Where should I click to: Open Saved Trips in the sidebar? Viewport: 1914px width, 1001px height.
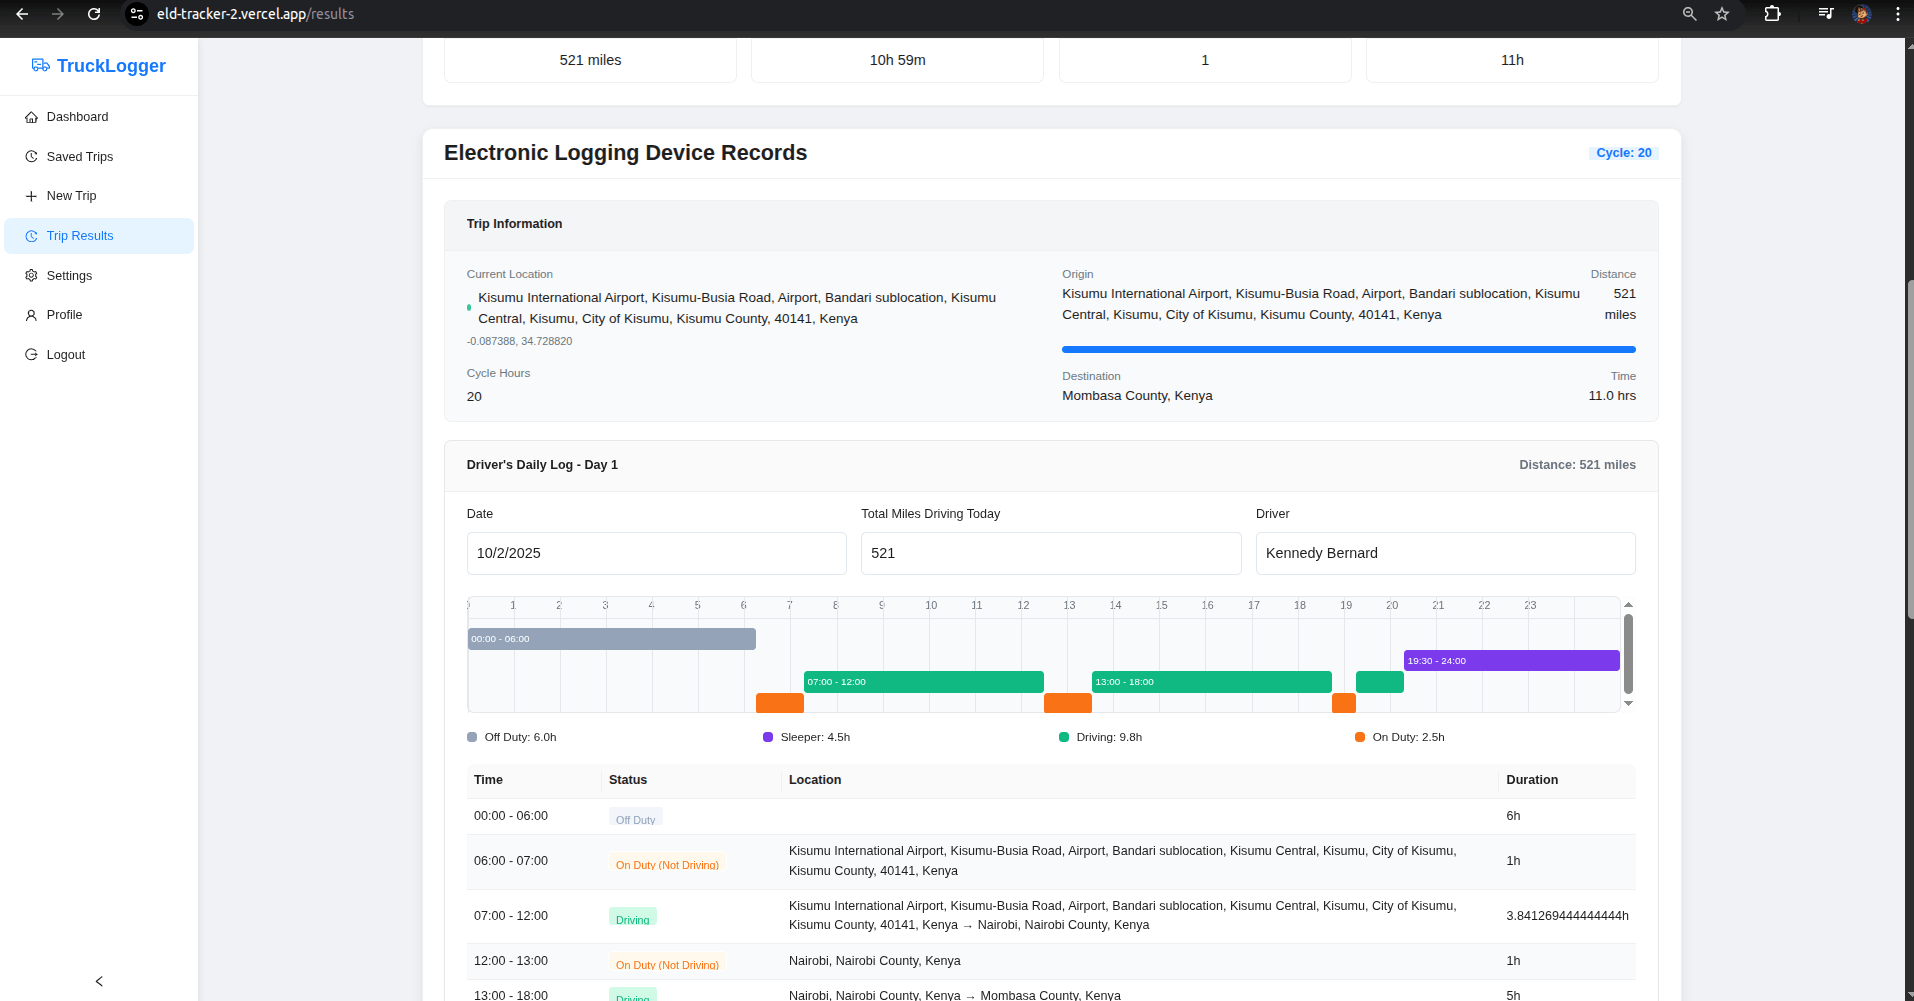79,157
